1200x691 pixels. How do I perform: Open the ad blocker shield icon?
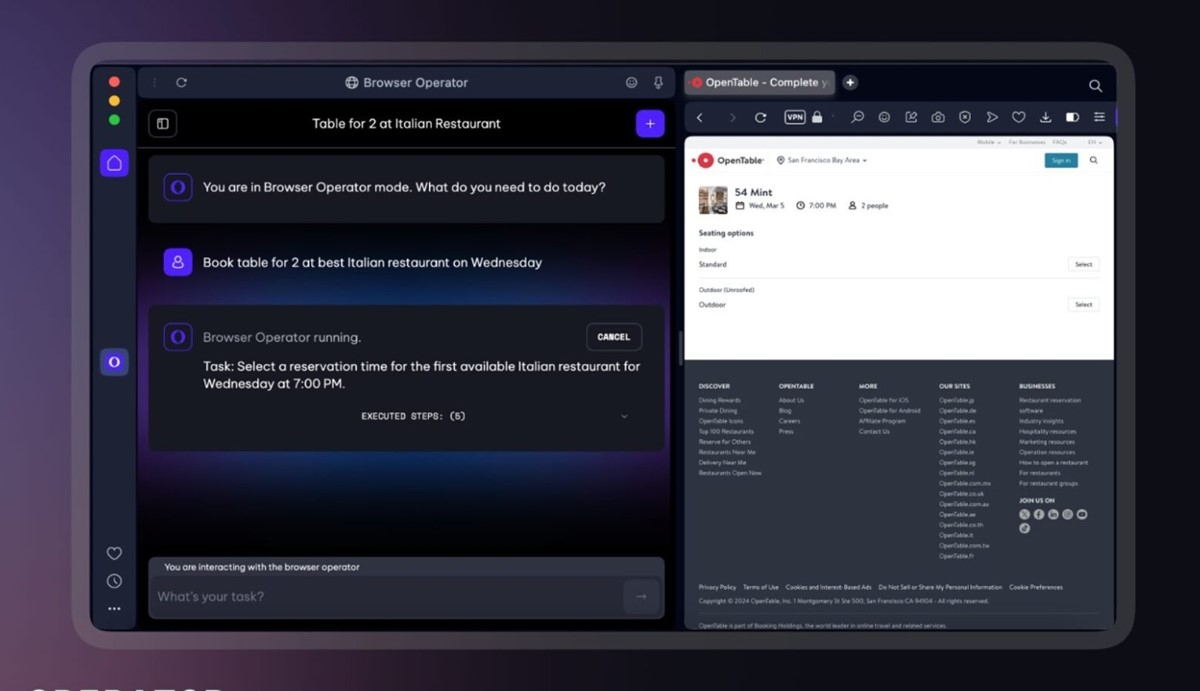[x=965, y=117]
